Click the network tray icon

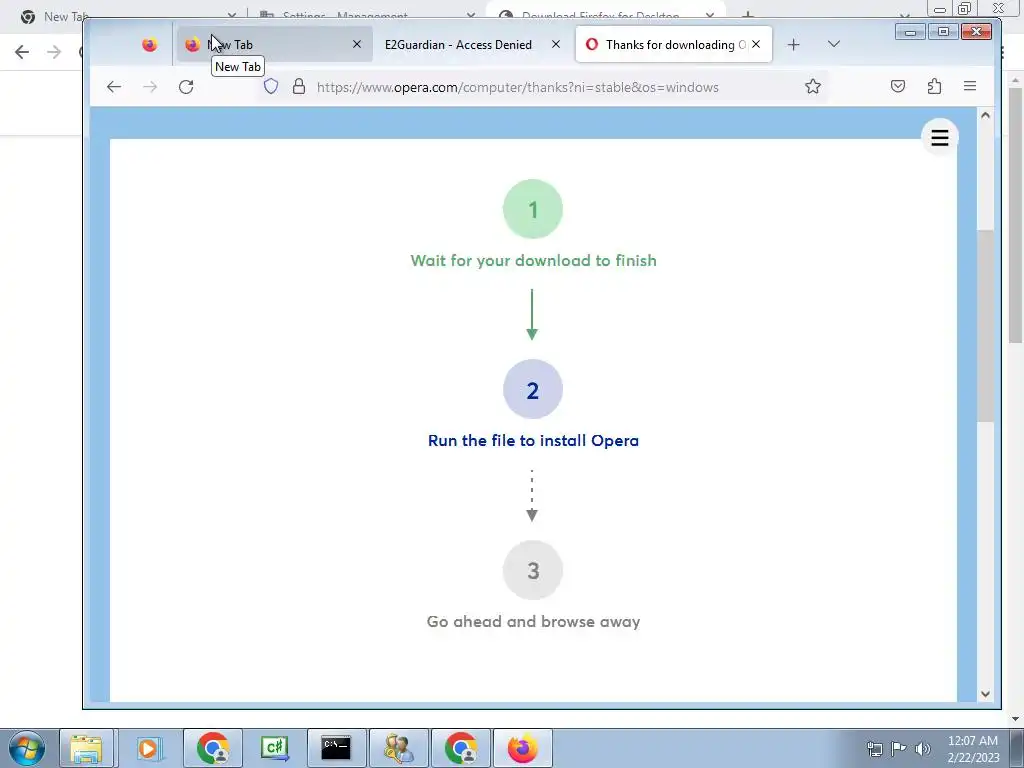(x=875, y=749)
